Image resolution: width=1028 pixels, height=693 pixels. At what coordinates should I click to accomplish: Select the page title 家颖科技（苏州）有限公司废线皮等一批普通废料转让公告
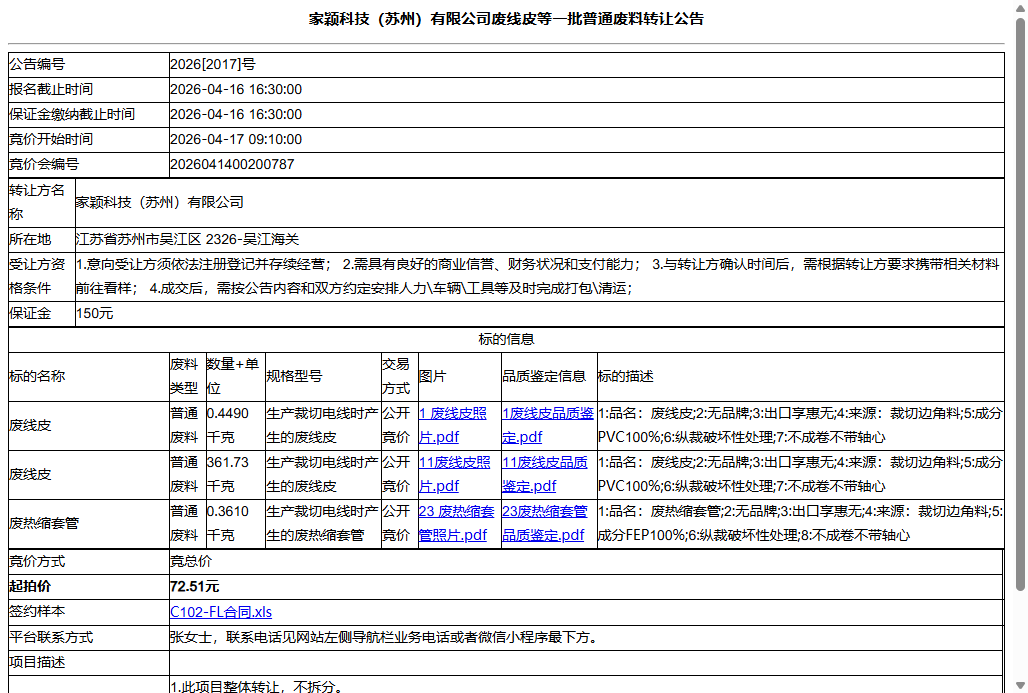(506, 19)
